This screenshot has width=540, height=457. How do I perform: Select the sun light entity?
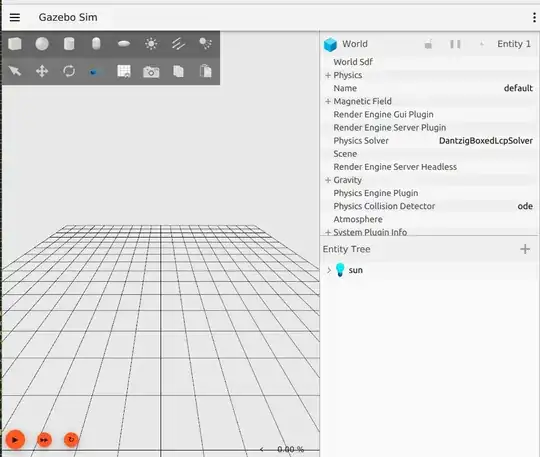(x=355, y=270)
